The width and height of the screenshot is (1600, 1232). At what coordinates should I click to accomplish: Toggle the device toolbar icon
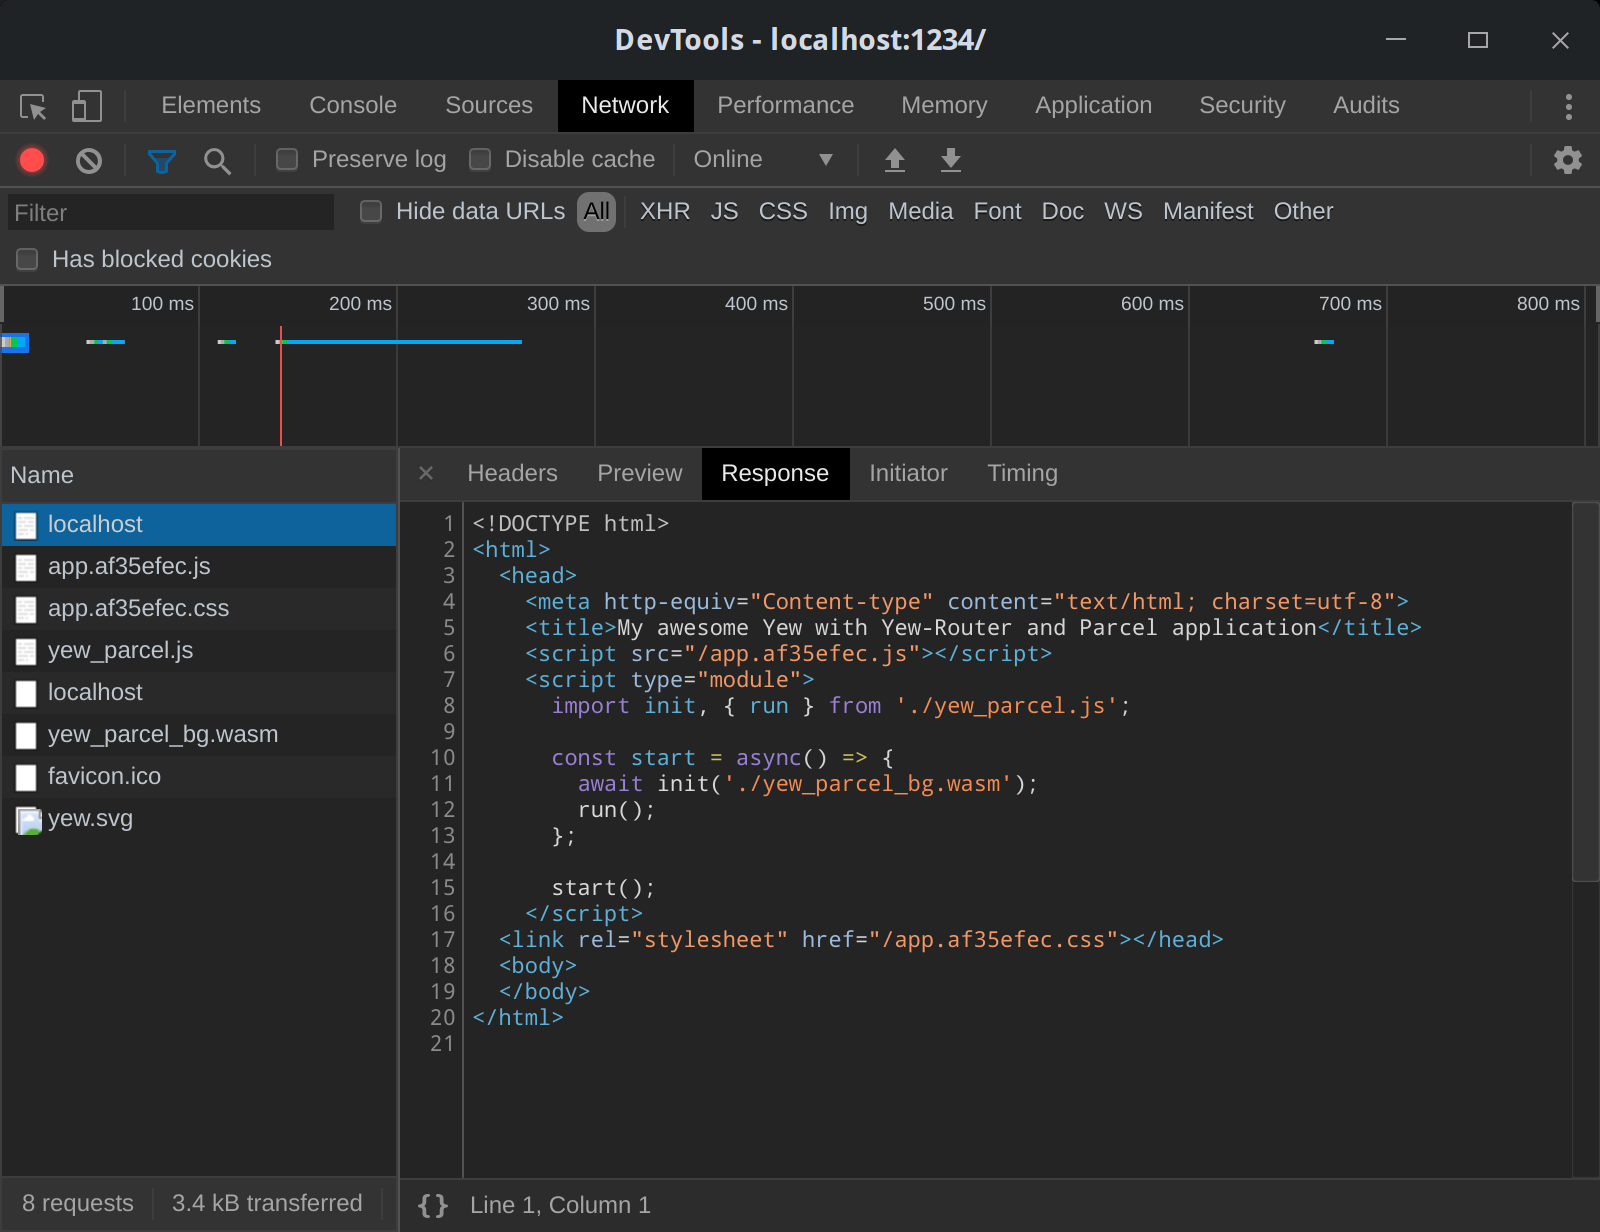pyautogui.click(x=87, y=106)
